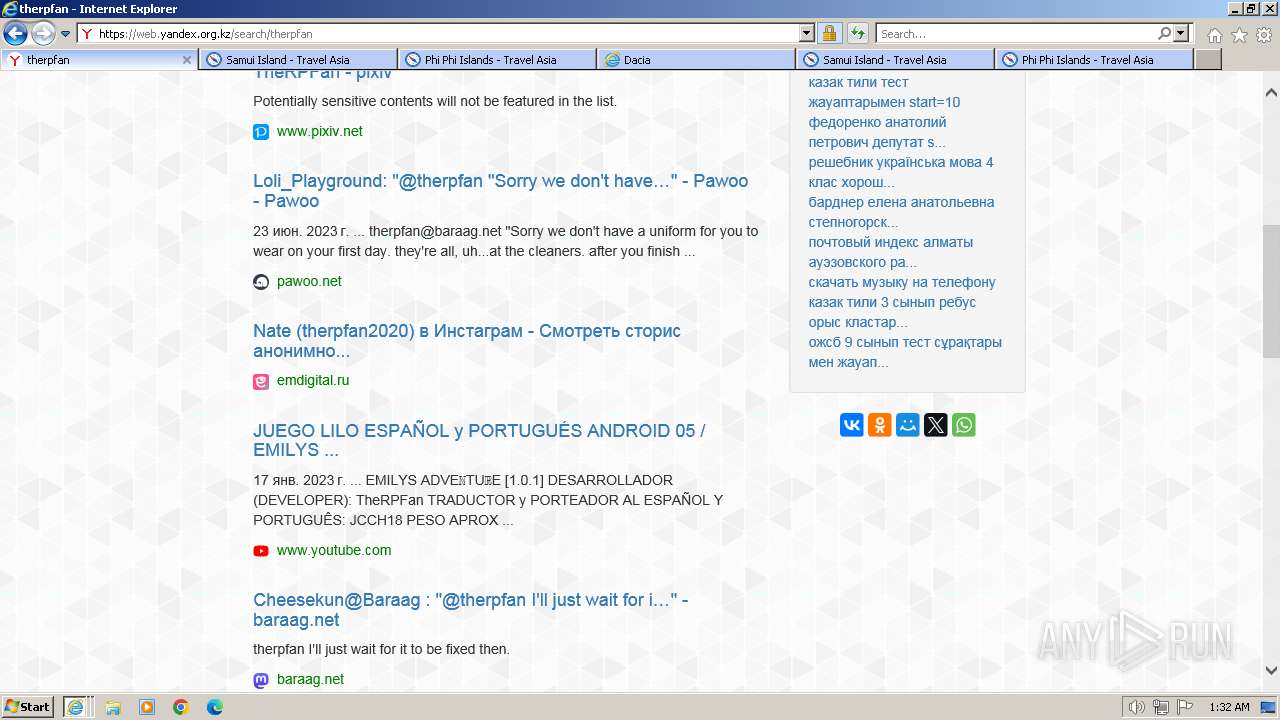
Task: Open the recent pages dropdown arrow
Action: click(65, 34)
